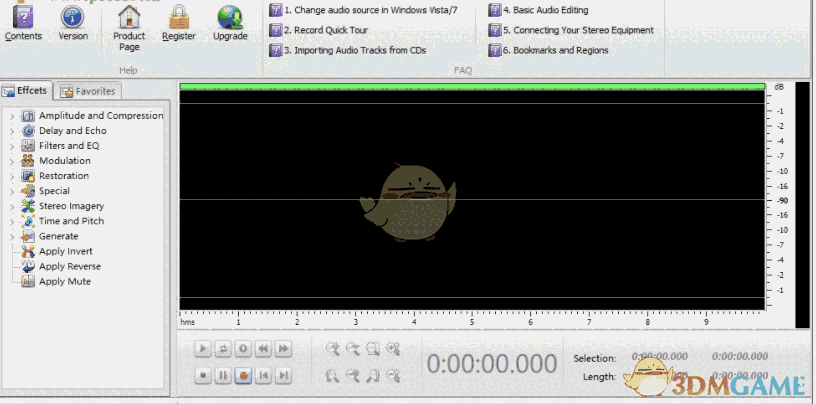Image resolution: width=816 pixels, height=404 pixels.
Task: Expand the Special effects node
Action: [x=12, y=192]
